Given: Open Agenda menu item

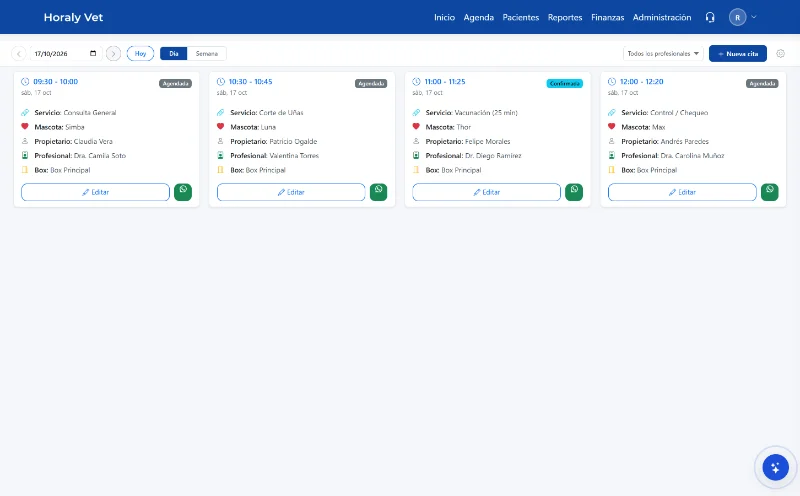Looking at the screenshot, I should [479, 17].
